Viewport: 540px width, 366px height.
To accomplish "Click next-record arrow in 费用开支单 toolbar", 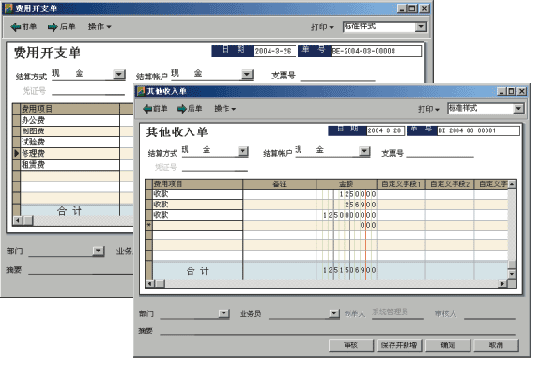I will [x=53, y=27].
